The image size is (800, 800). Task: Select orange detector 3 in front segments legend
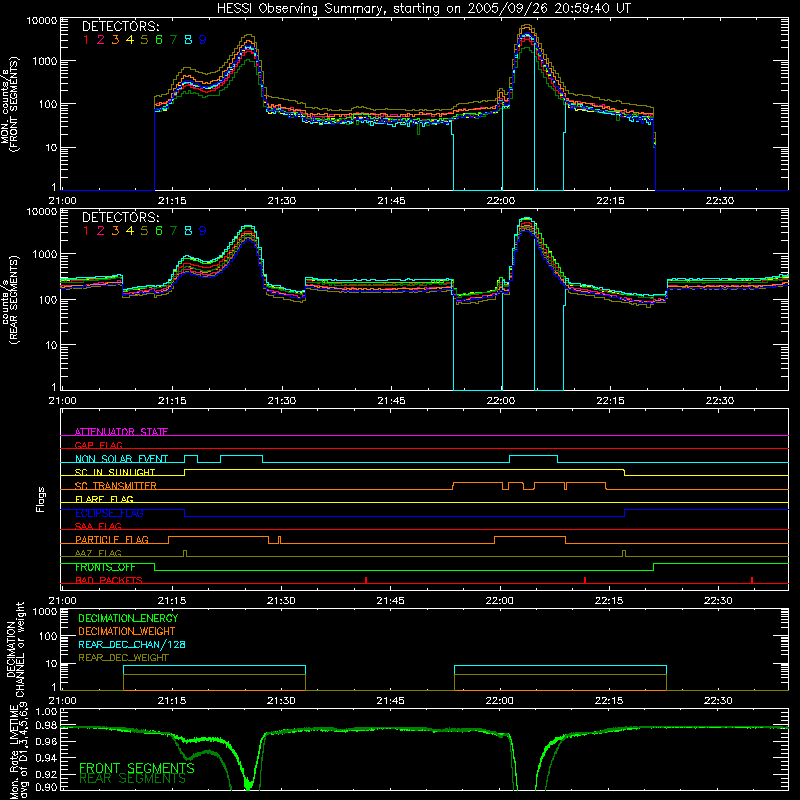point(115,39)
